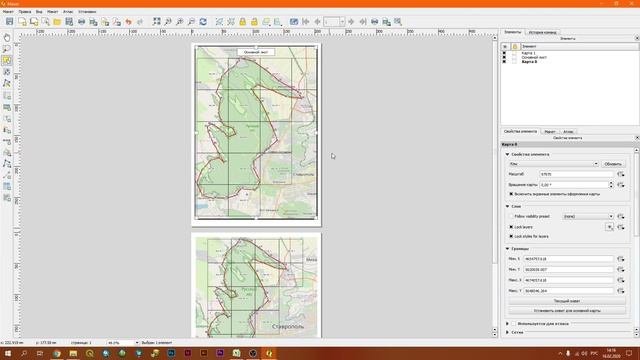
Task: Open Windows taskbar search
Action: (x=24, y=353)
